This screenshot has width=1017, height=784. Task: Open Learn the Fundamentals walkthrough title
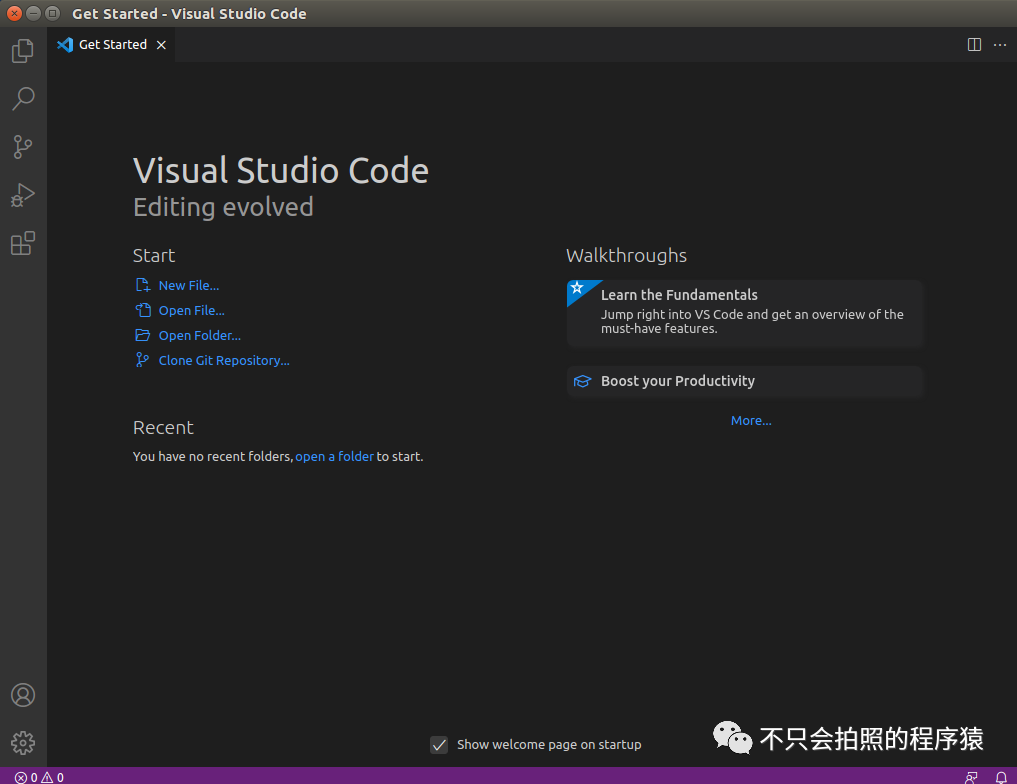coord(679,295)
